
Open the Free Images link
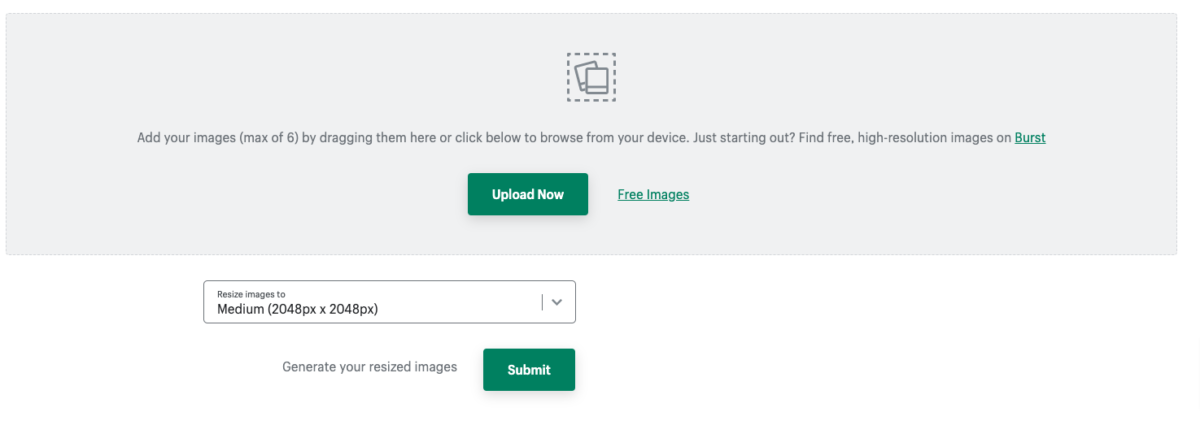[653, 195]
